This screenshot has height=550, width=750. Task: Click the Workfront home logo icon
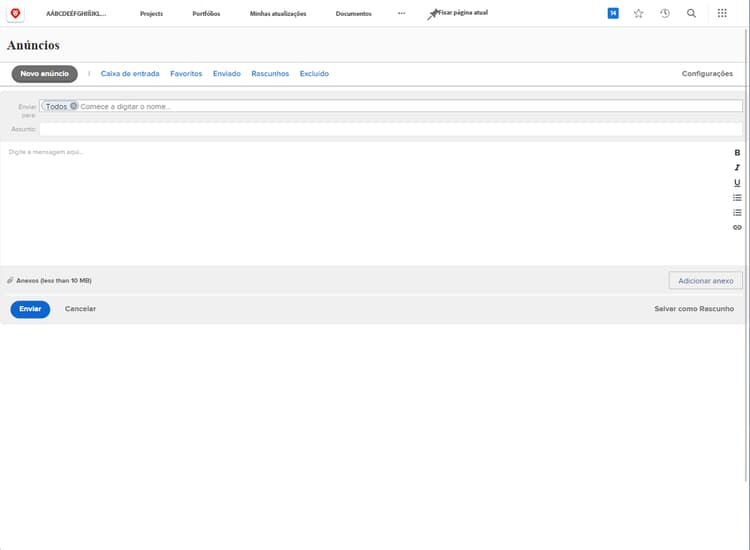click(x=15, y=13)
